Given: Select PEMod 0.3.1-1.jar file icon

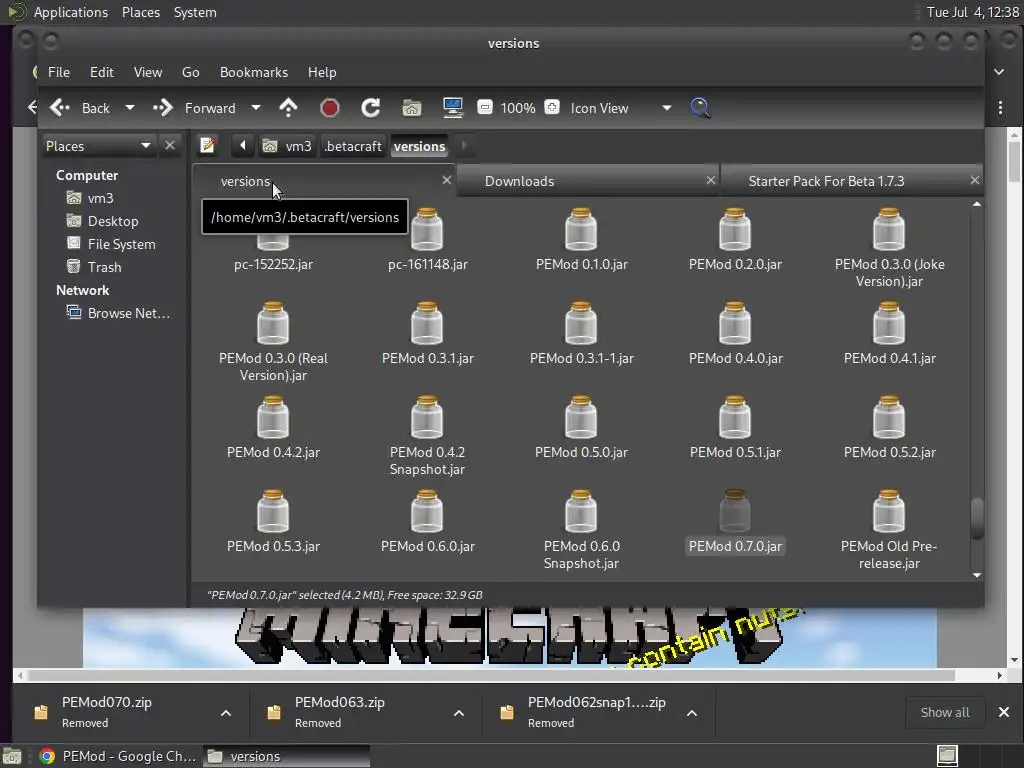Looking at the screenshot, I should tap(581, 323).
